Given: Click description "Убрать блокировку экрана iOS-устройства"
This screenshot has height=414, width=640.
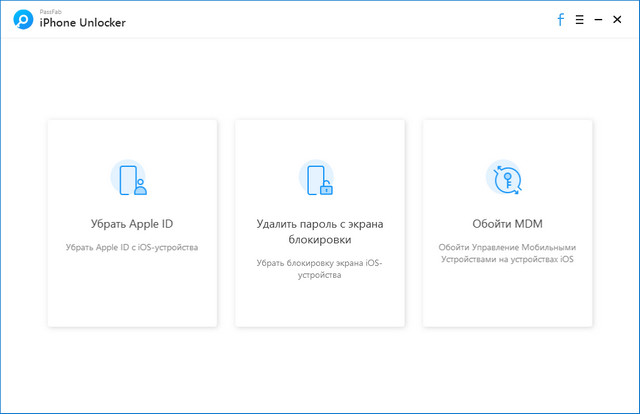Looking at the screenshot, I should tap(319, 268).
